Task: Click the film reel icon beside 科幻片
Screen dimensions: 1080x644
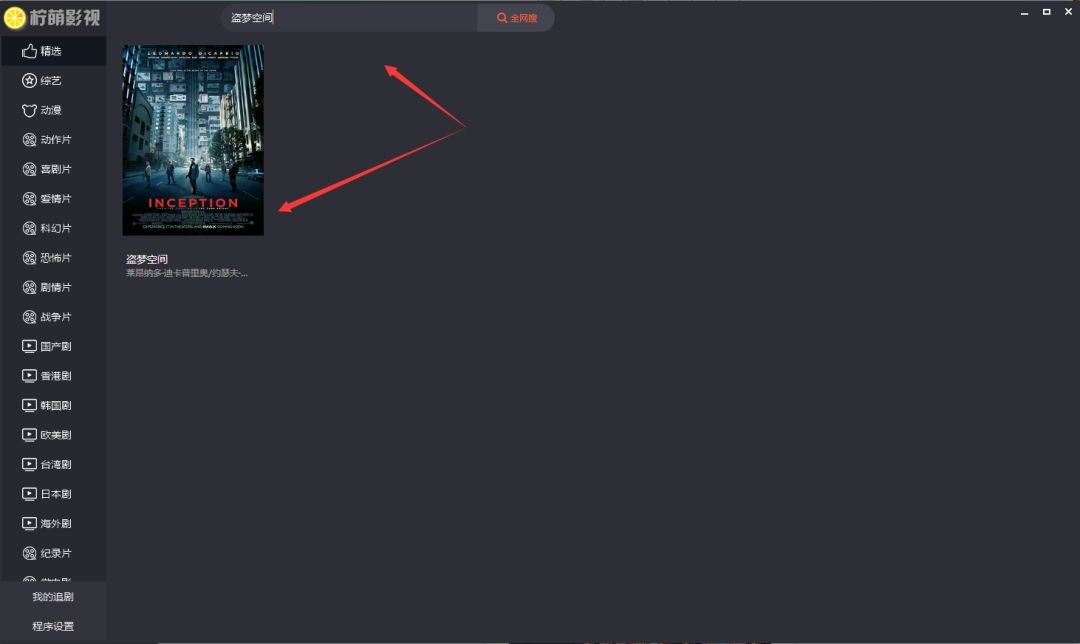Action: point(29,228)
